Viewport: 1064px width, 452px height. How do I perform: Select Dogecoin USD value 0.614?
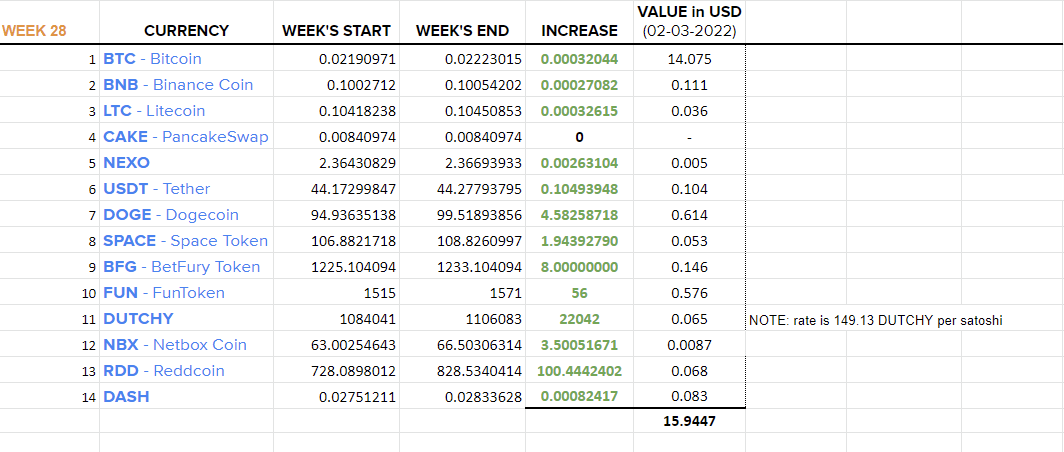point(689,215)
